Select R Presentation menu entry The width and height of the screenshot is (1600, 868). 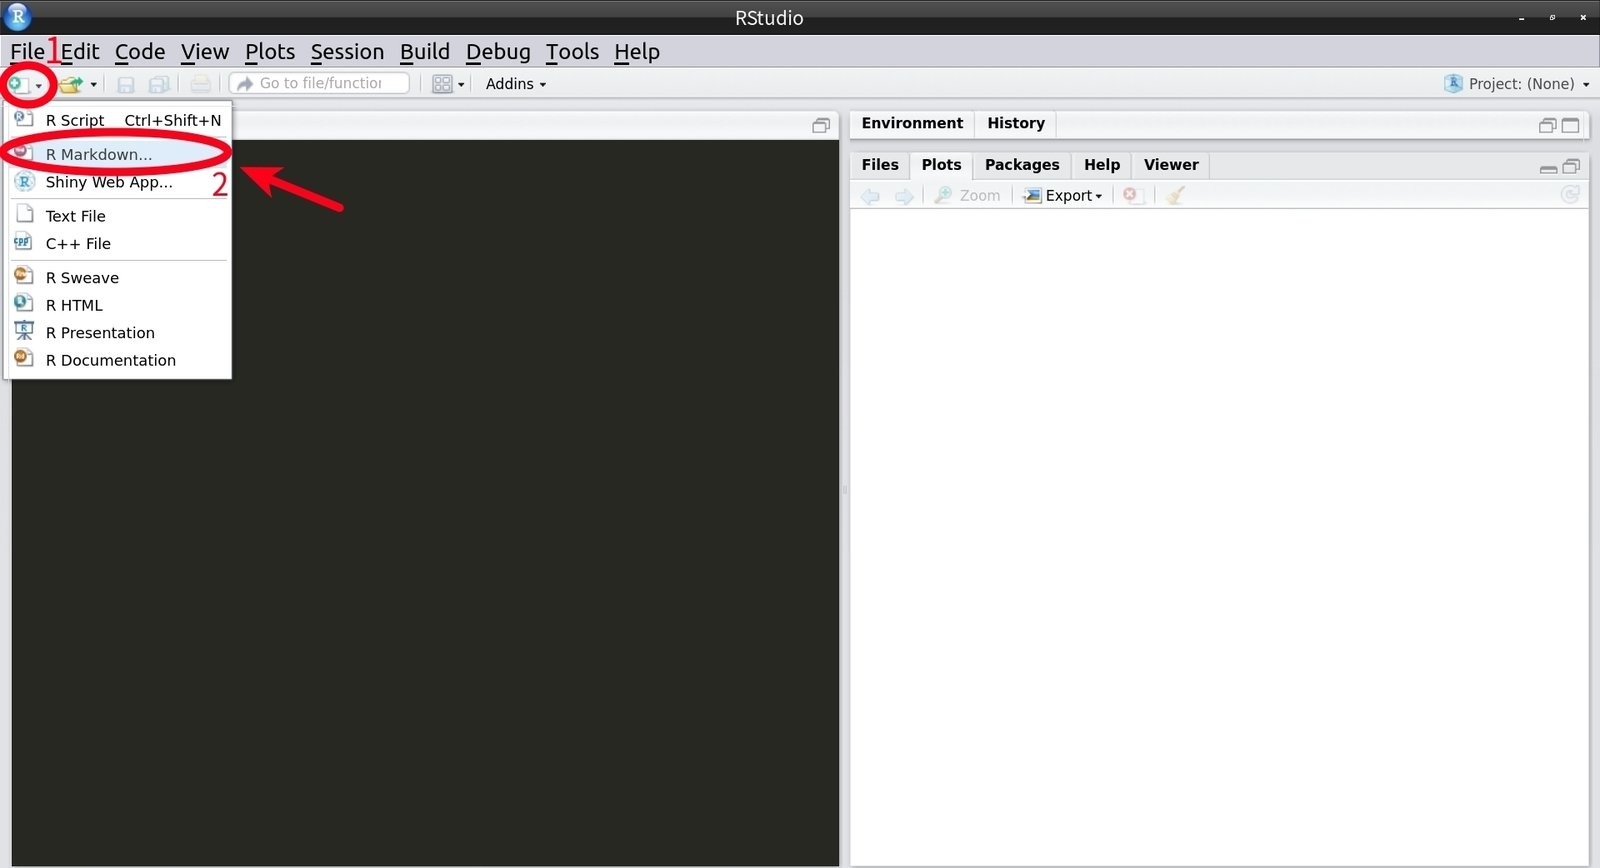[119, 333]
